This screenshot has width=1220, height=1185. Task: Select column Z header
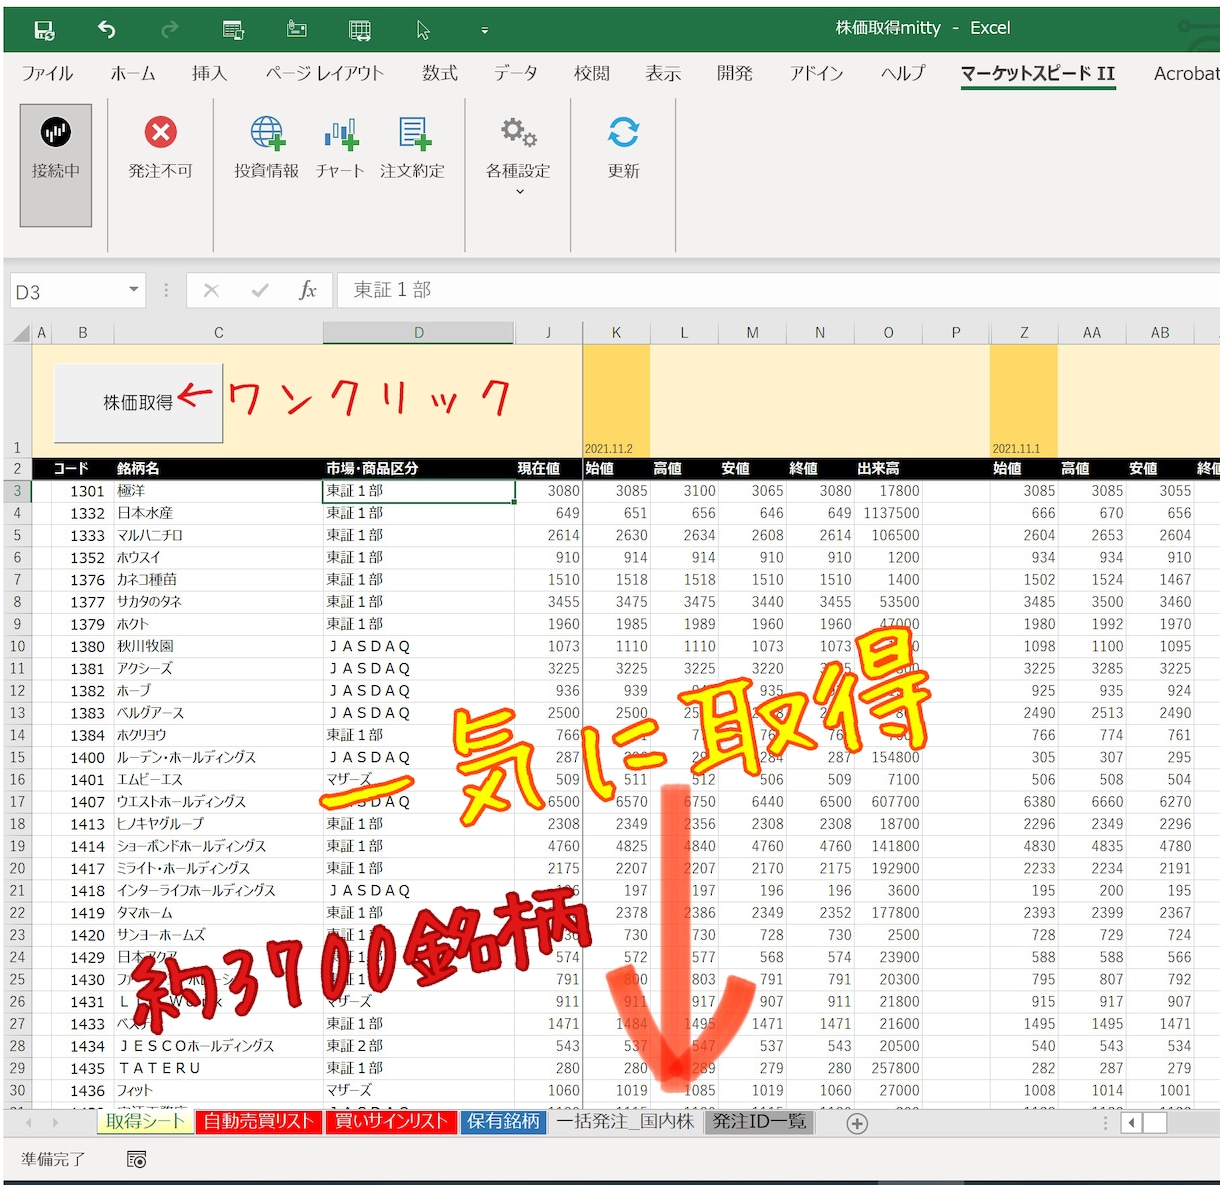pos(1024,333)
